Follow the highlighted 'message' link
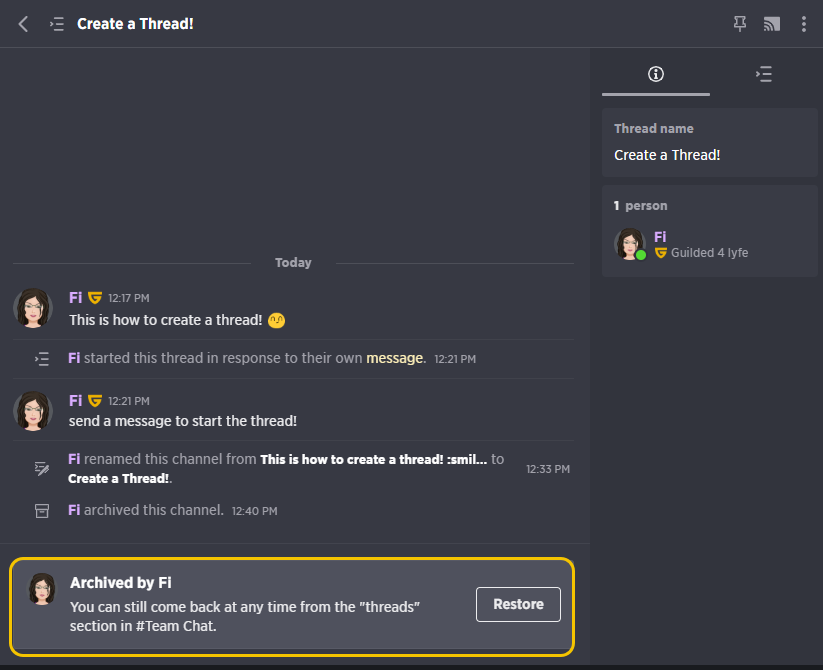Image resolution: width=823 pixels, height=670 pixels. (x=395, y=358)
